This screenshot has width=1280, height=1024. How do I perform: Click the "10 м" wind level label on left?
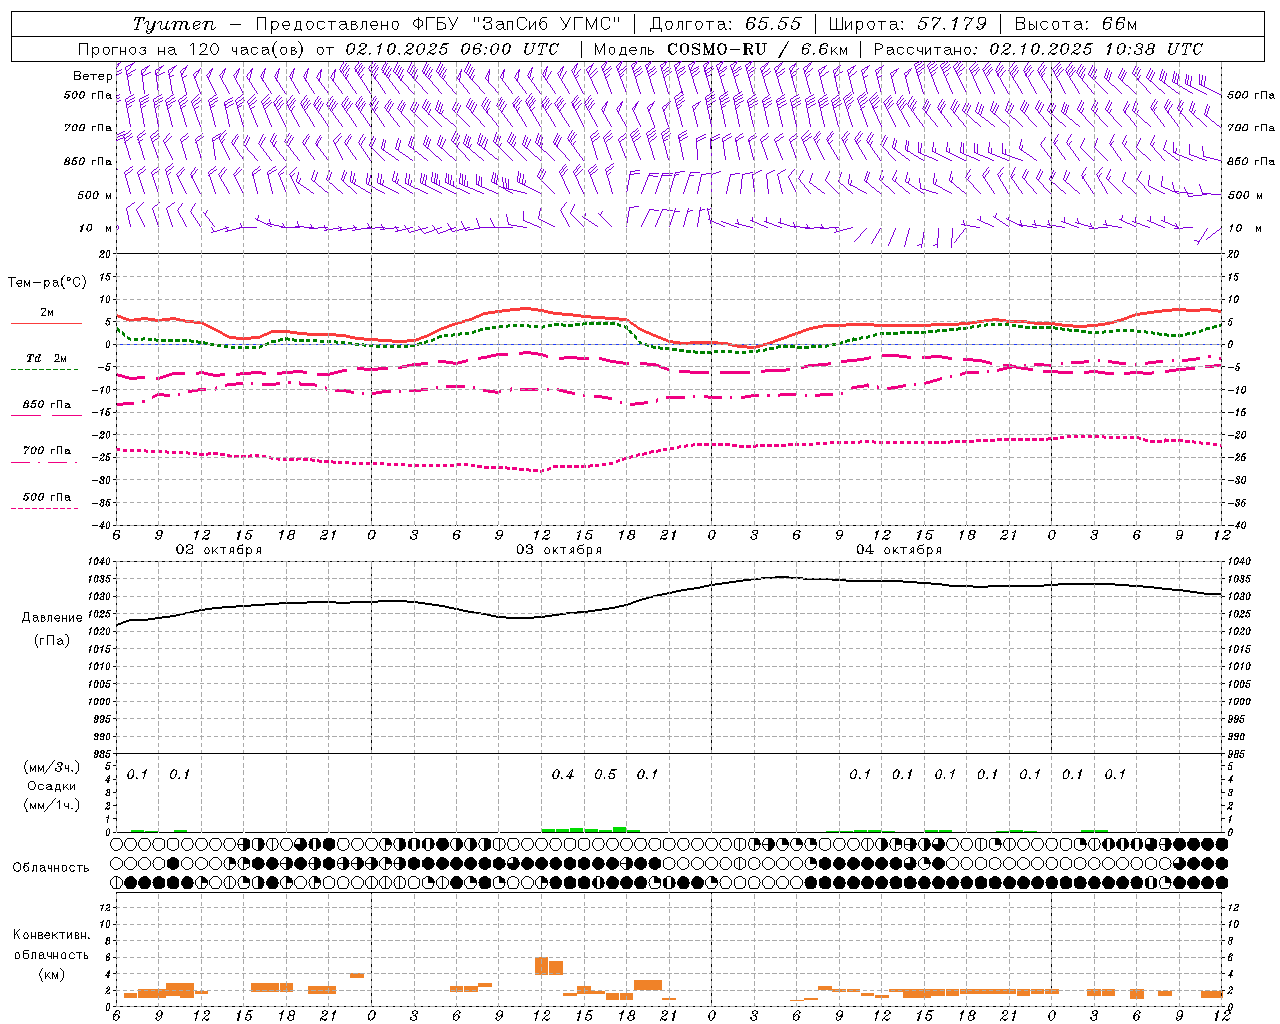[96, 228]
